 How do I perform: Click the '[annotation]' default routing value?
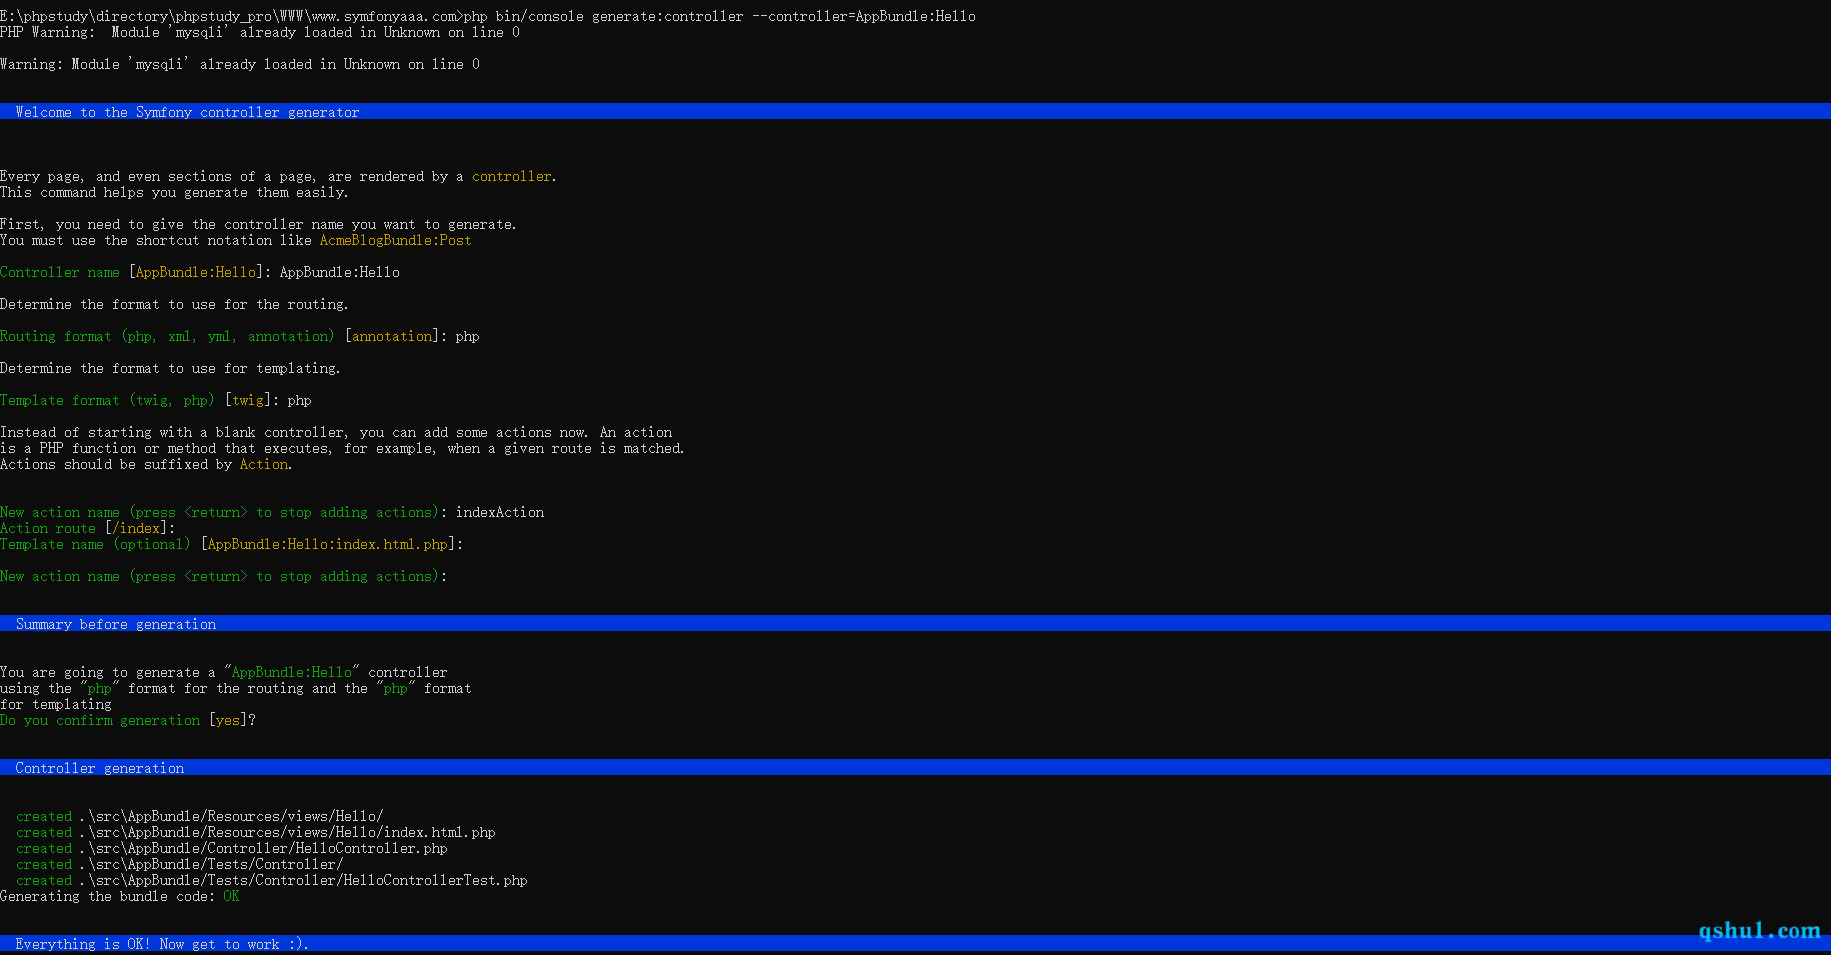pos(392,336)
